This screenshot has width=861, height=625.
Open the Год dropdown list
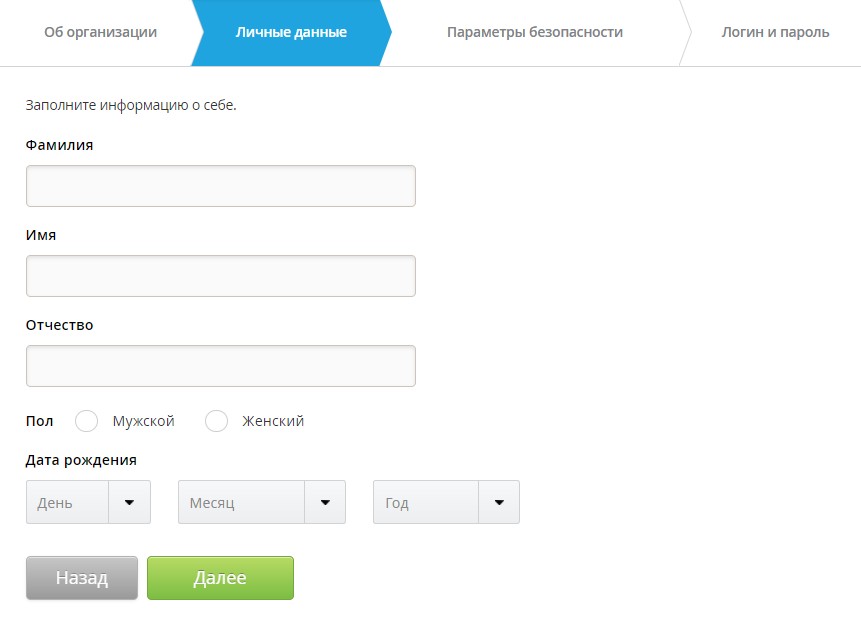tap(446, 503)
